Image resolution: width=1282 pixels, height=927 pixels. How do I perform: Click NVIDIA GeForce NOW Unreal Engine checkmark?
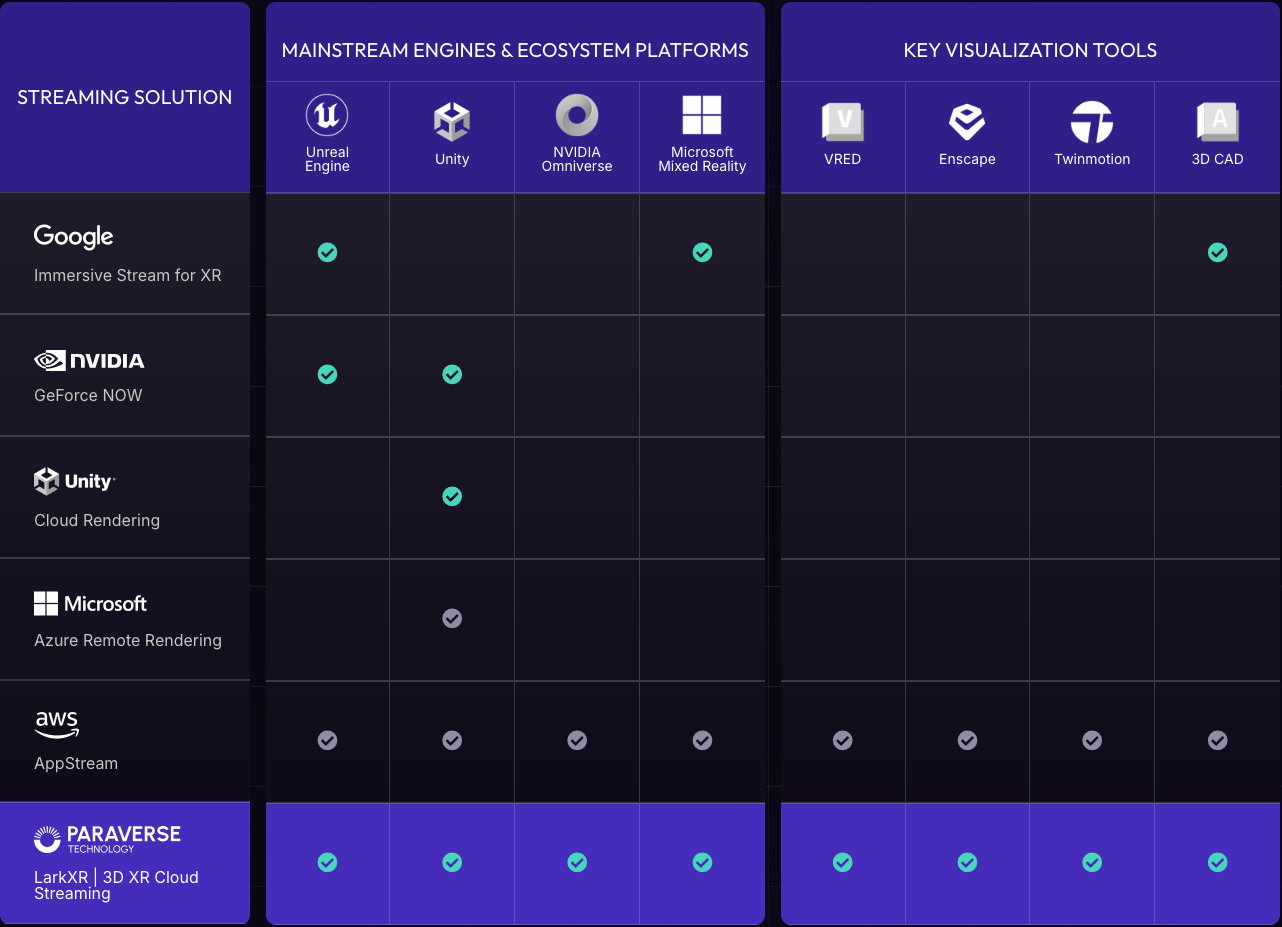[x=327, y=374]
